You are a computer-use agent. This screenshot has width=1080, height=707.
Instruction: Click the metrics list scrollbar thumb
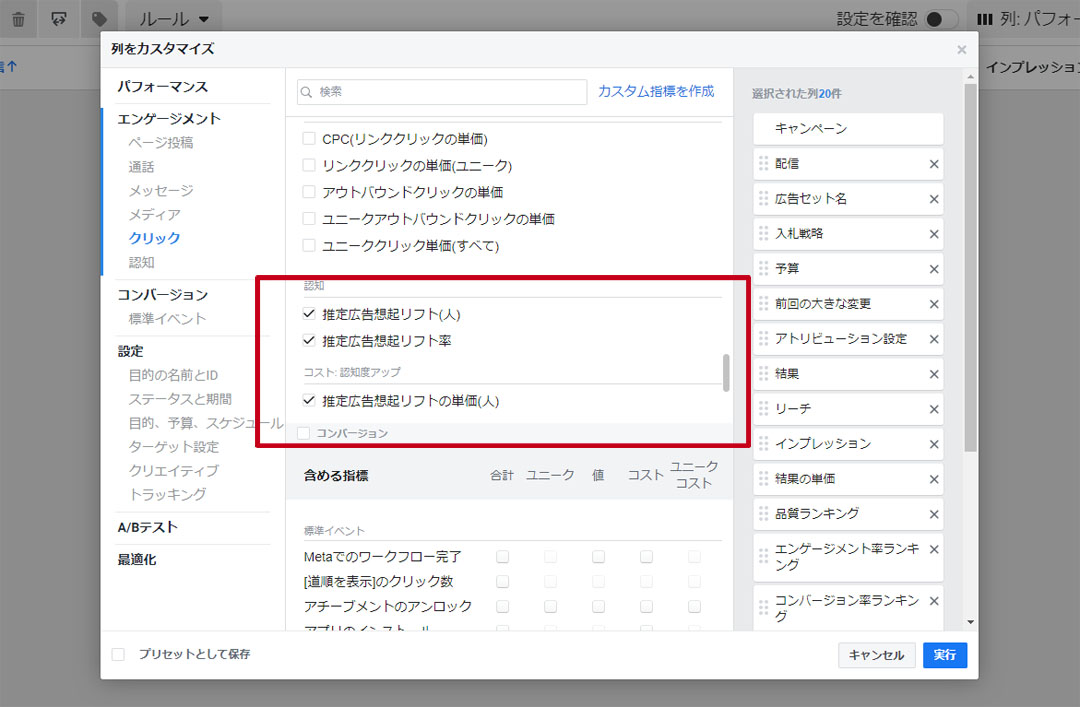coord(726,372)
